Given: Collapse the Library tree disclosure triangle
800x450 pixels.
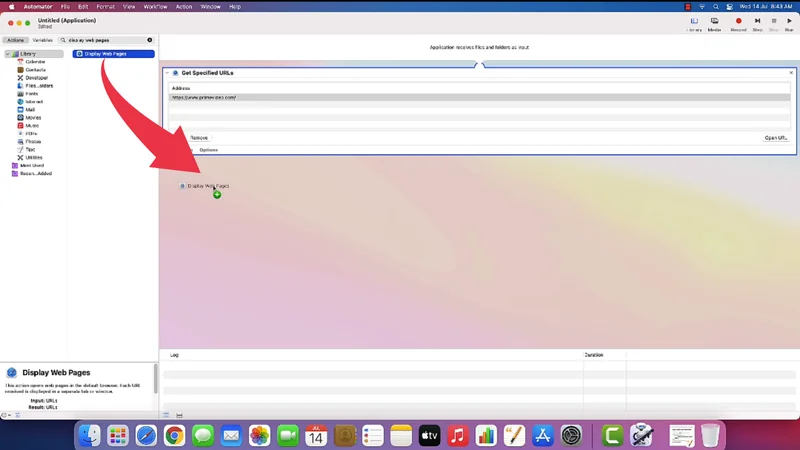Looking at the screenshot, I should click(8, 54).
